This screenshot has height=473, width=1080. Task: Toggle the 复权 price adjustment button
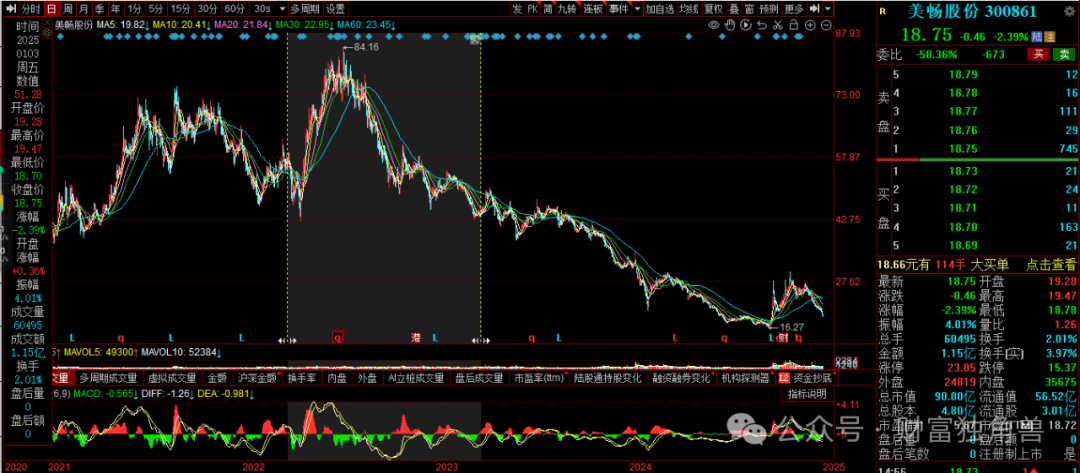(713, 9)
